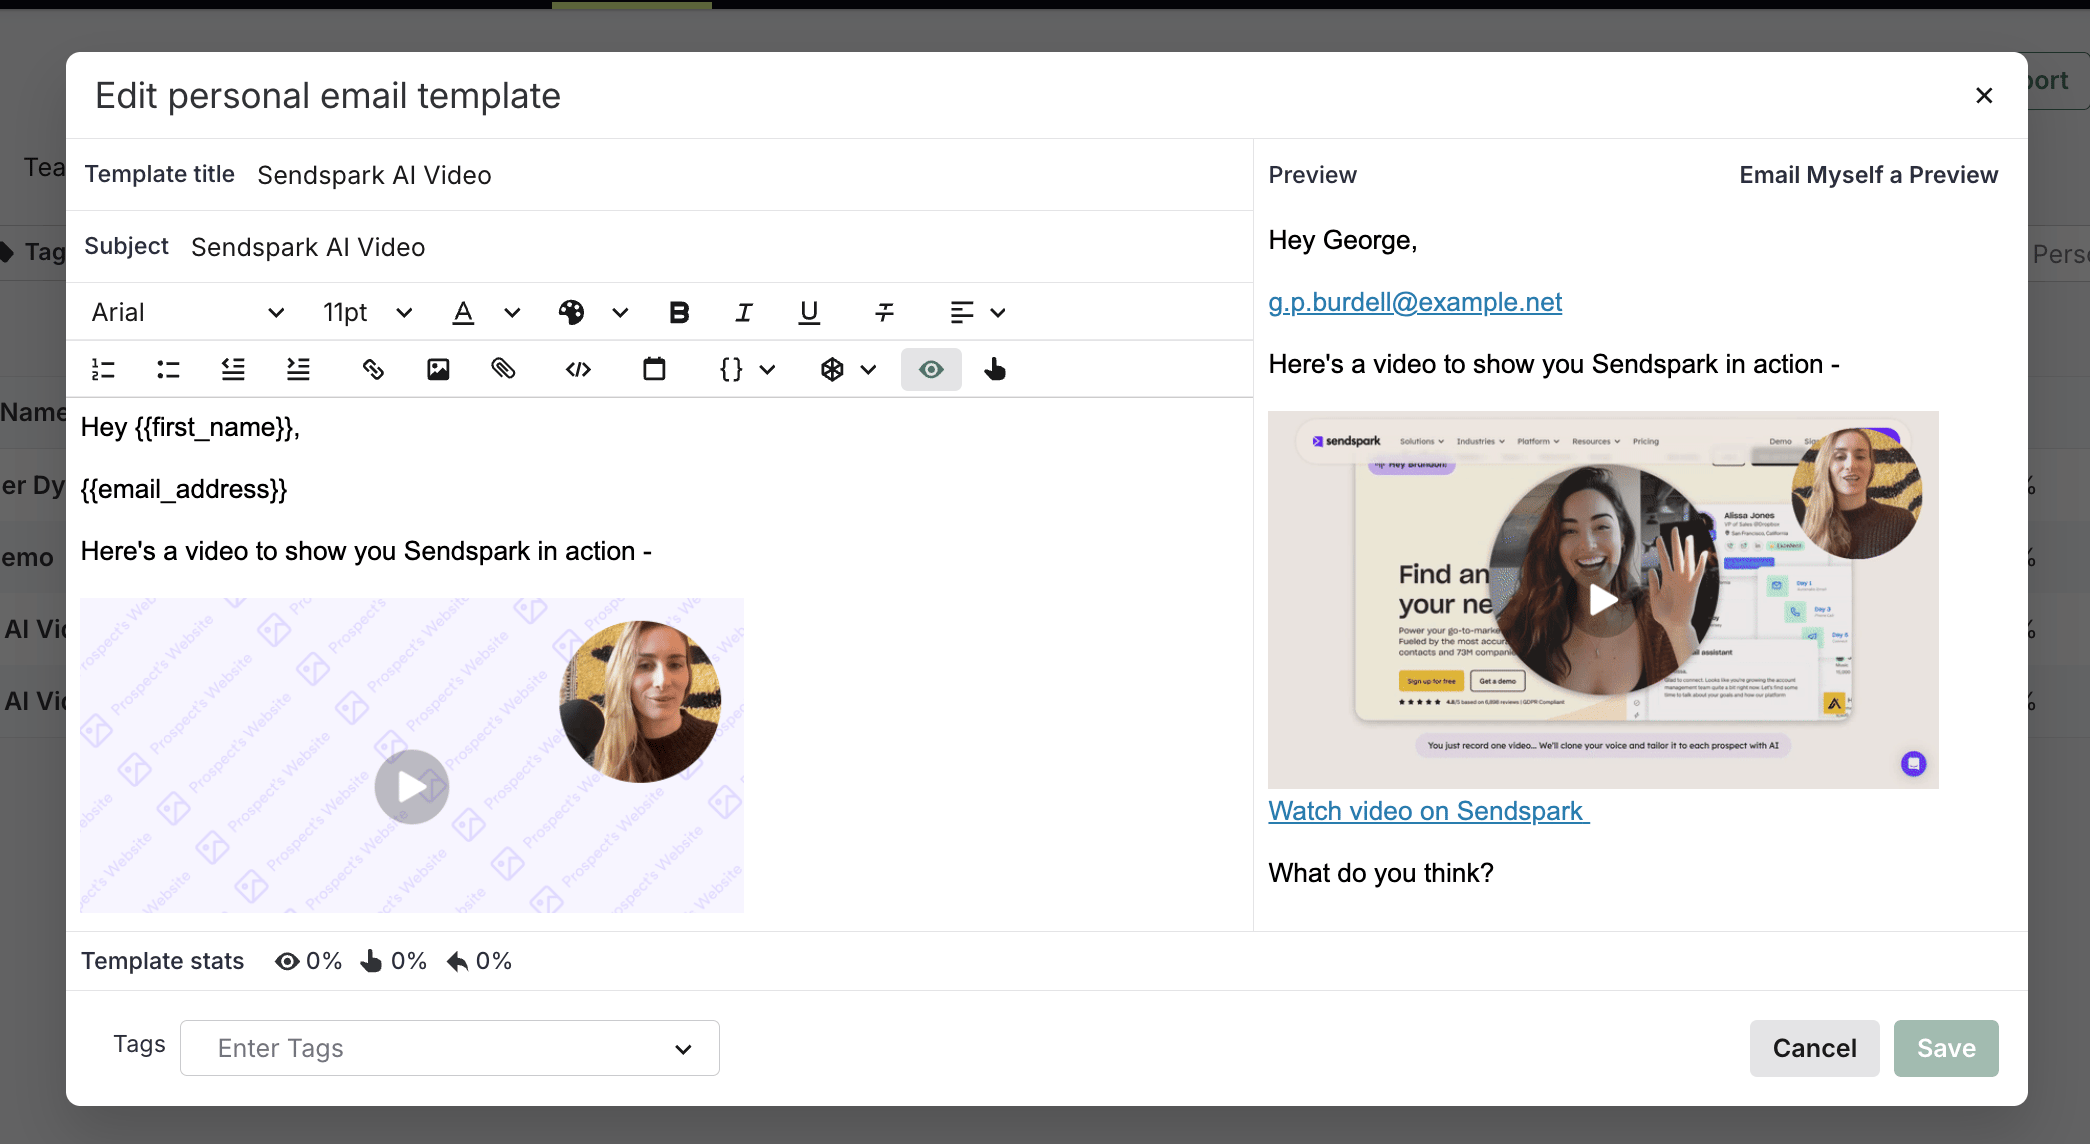
Task: Close the edit template dialog
Action: pyautogui.click(x=1984, y=95)
